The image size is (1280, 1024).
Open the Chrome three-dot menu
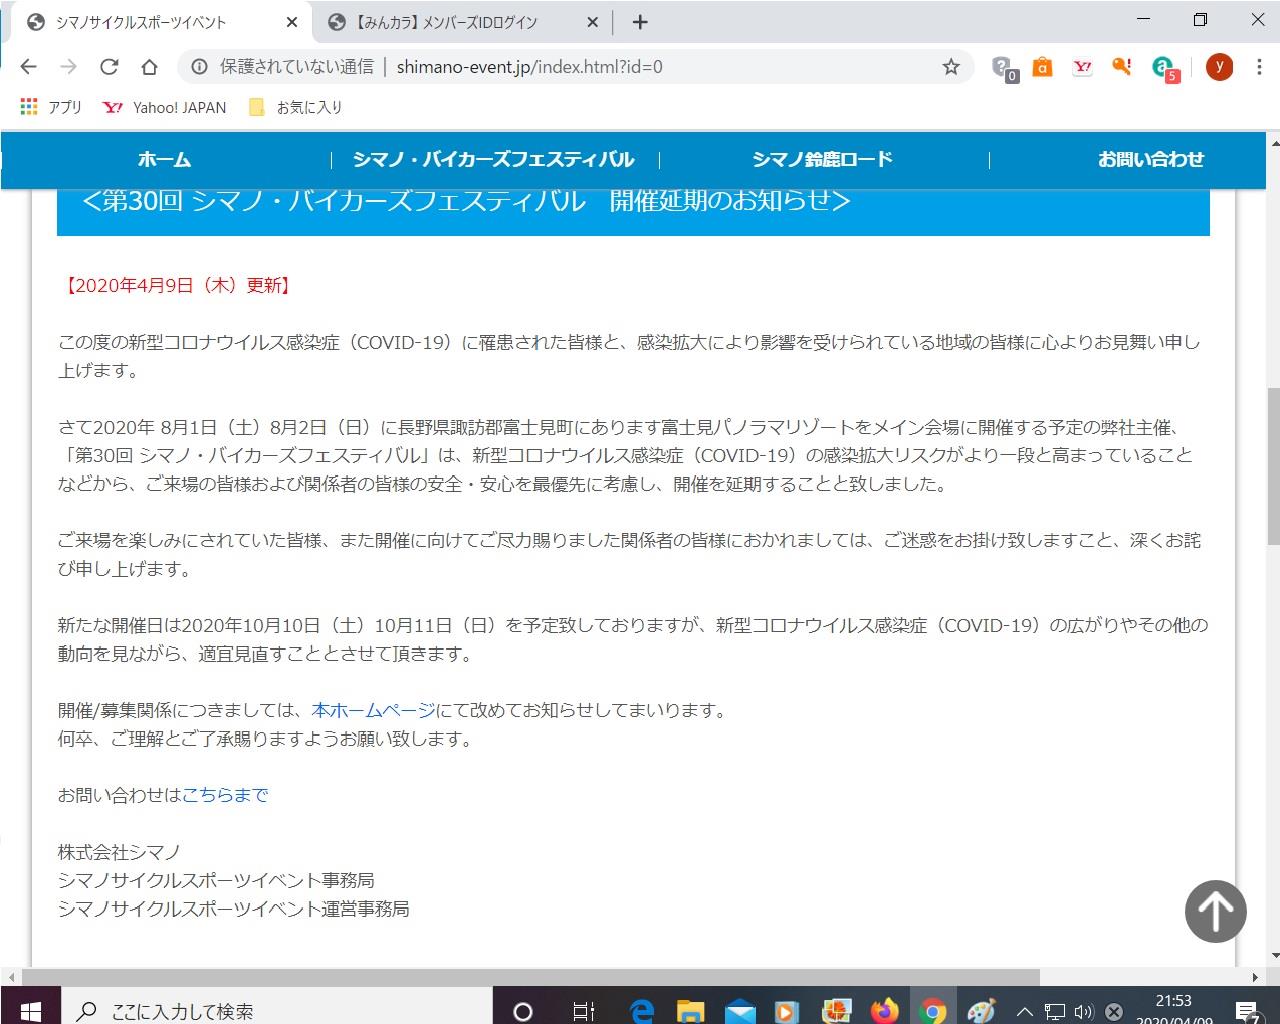1258,67
